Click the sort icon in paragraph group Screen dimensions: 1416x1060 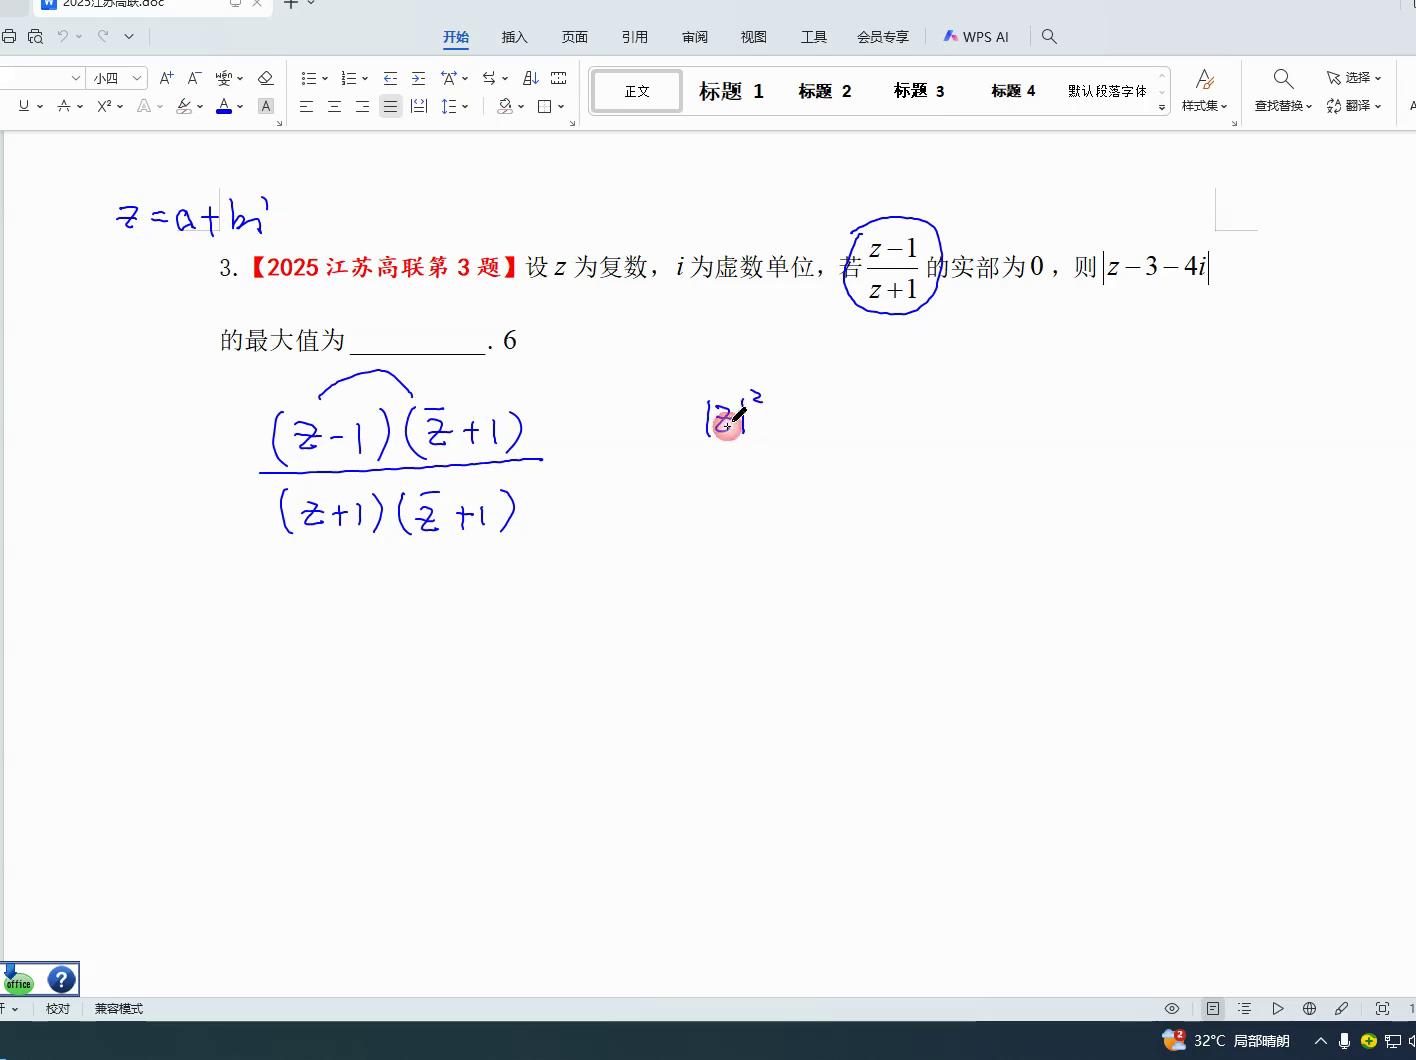tap(531, 78)
